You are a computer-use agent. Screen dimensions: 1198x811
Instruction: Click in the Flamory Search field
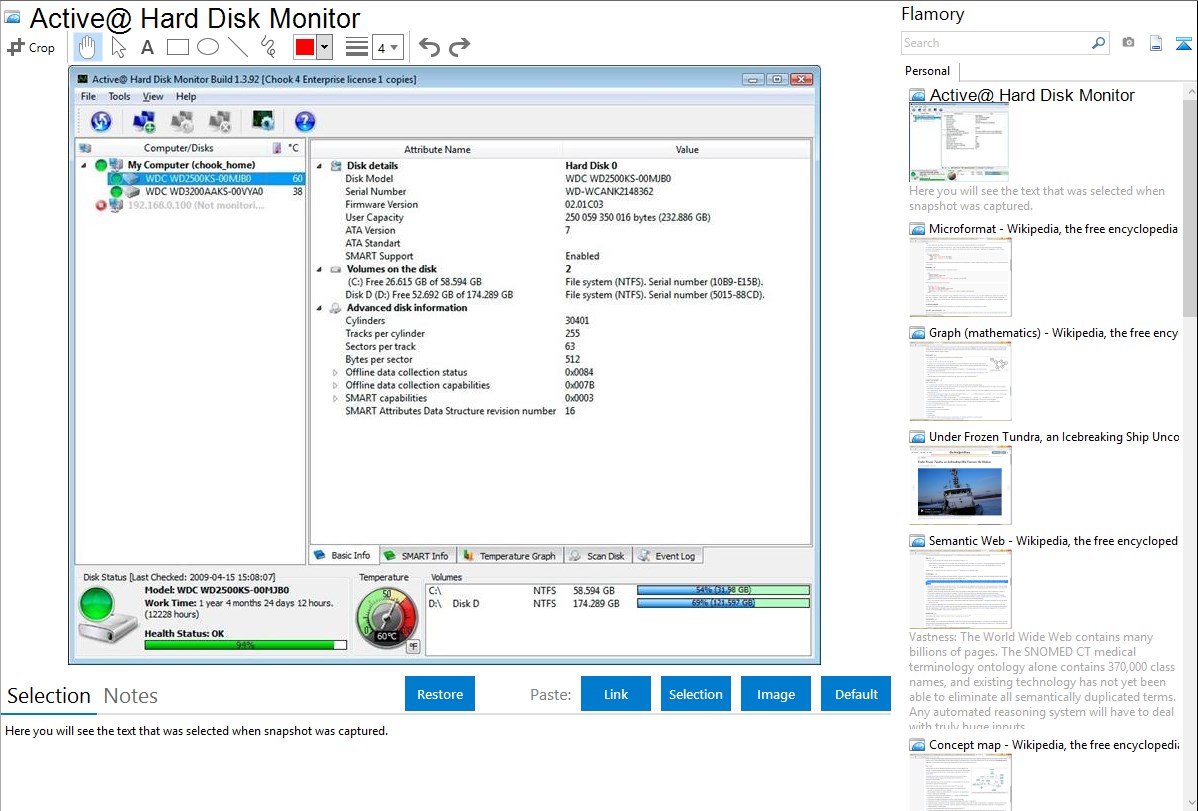(x=995, y=43)
